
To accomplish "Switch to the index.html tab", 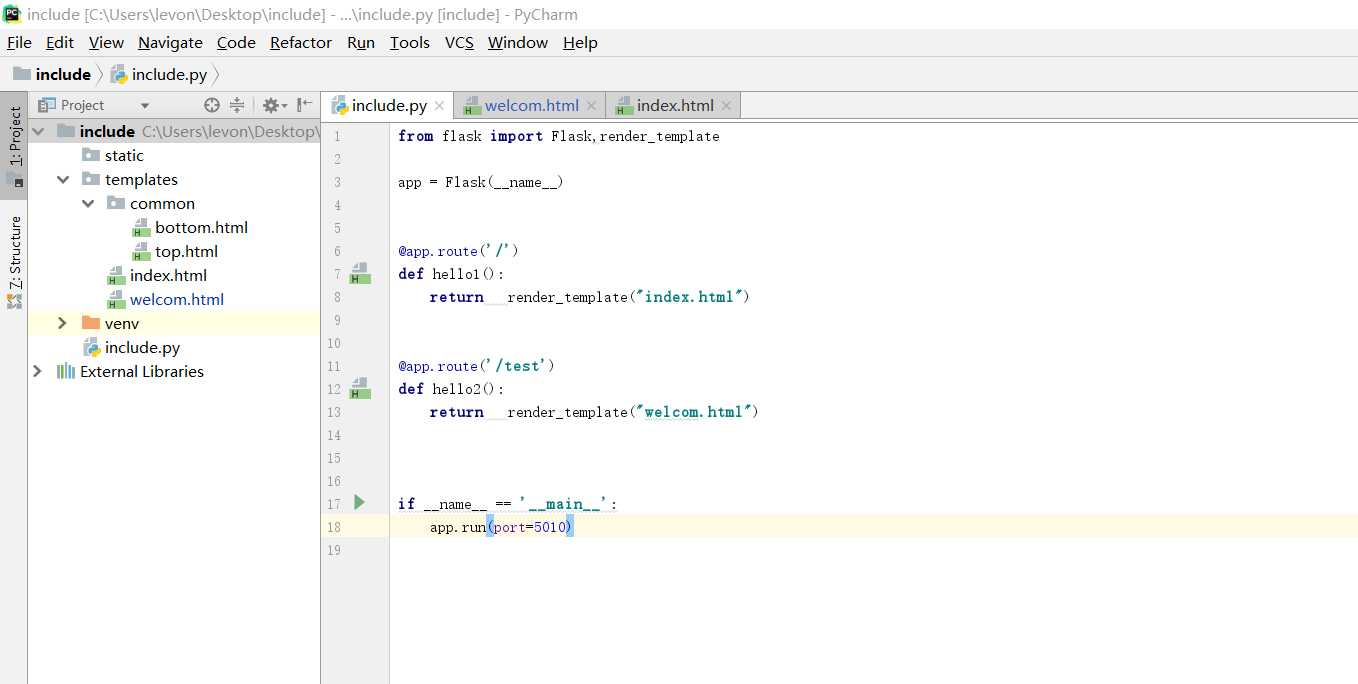I will (674, 105).
